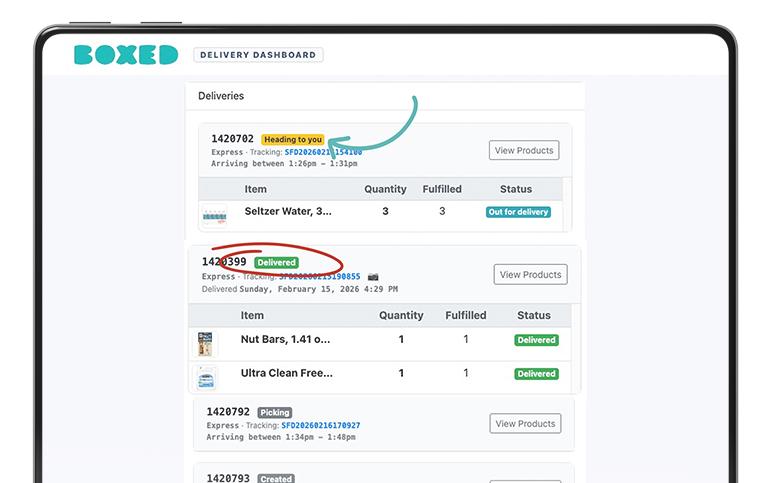
Task: Click Item header in Nut Bars table
Action: [252, 315]
